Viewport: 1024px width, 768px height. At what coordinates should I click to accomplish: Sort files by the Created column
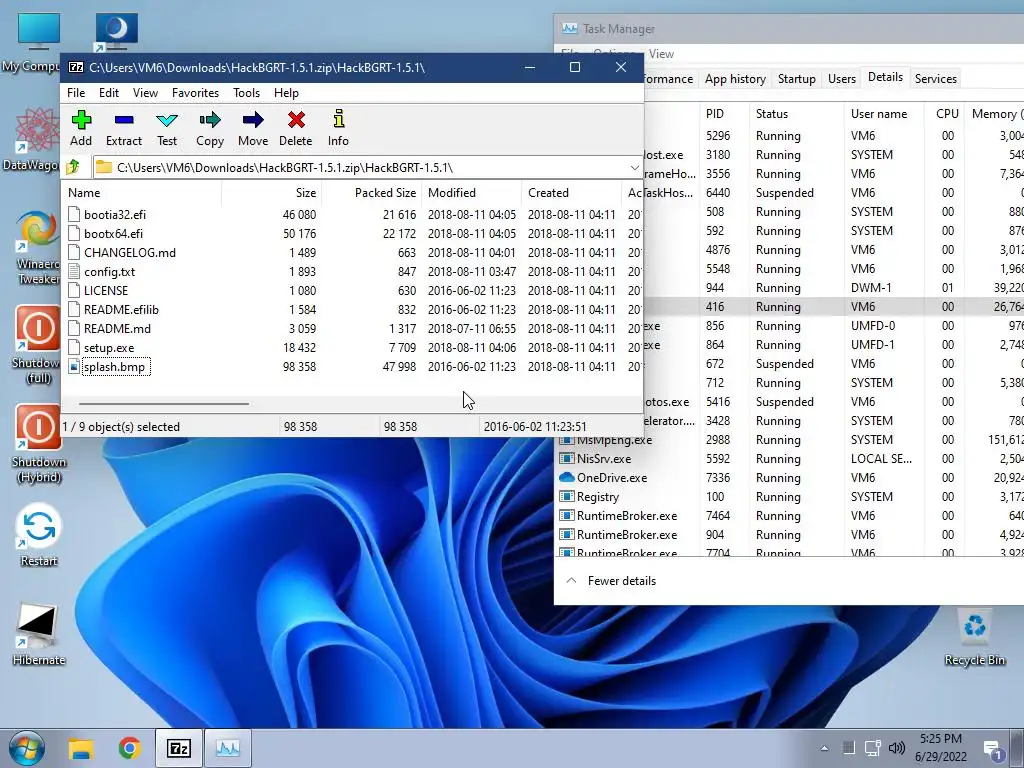point(571,193)
